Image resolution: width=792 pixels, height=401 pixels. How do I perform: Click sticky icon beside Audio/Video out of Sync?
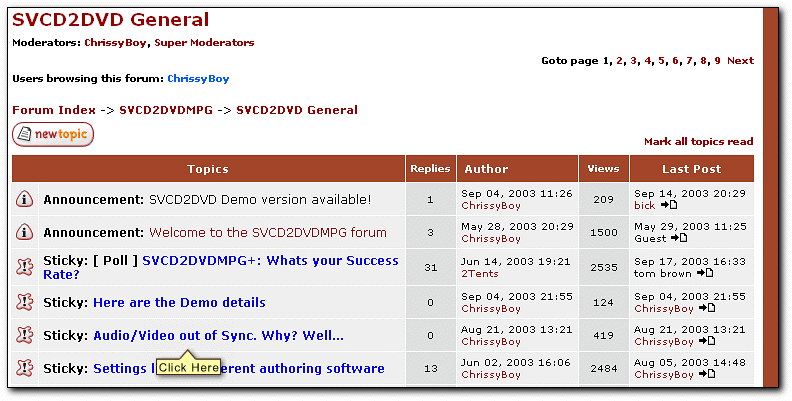[x=24, y=335]
